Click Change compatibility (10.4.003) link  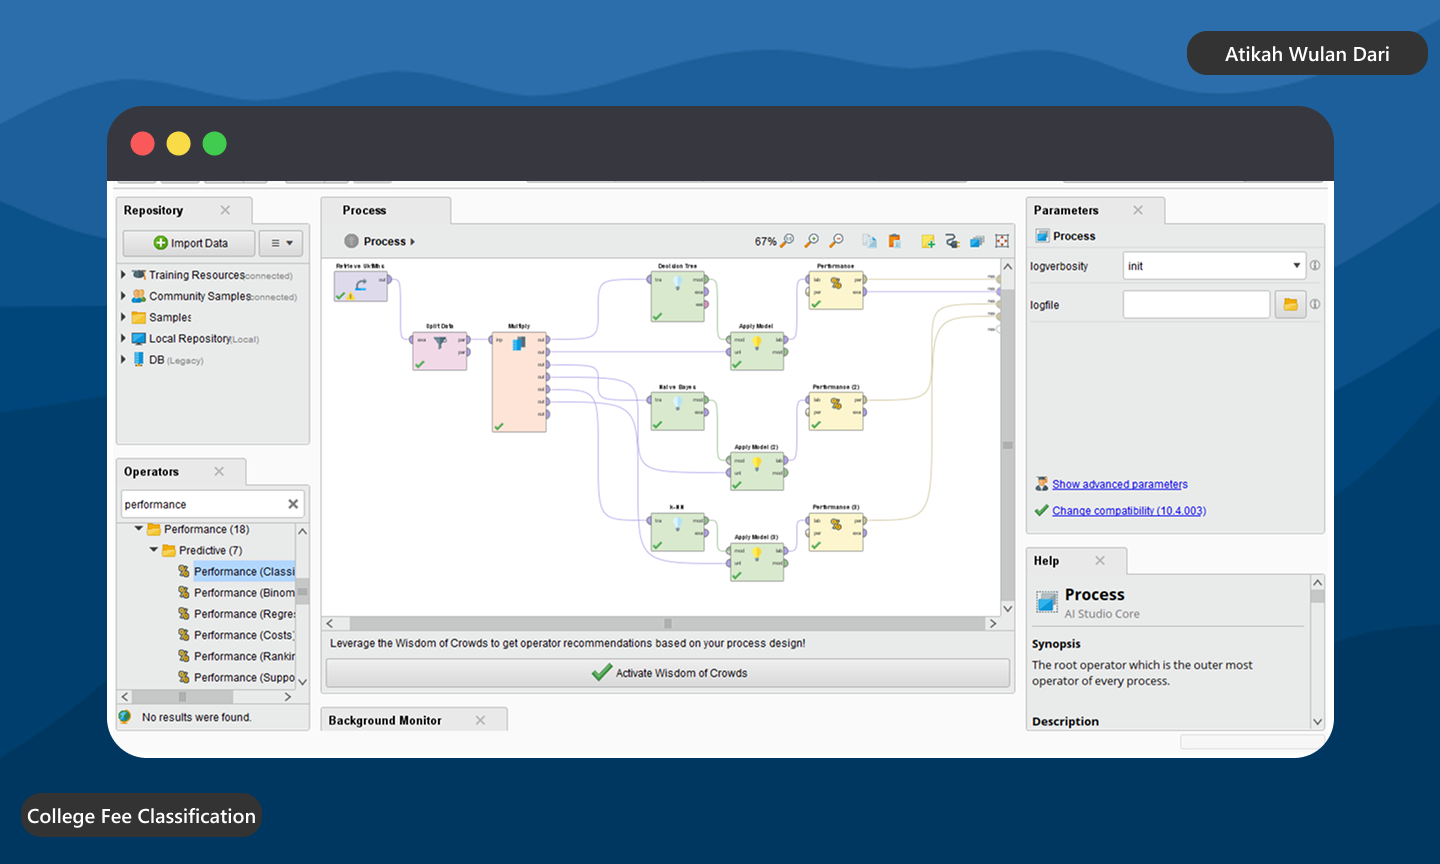point(1129,511)
